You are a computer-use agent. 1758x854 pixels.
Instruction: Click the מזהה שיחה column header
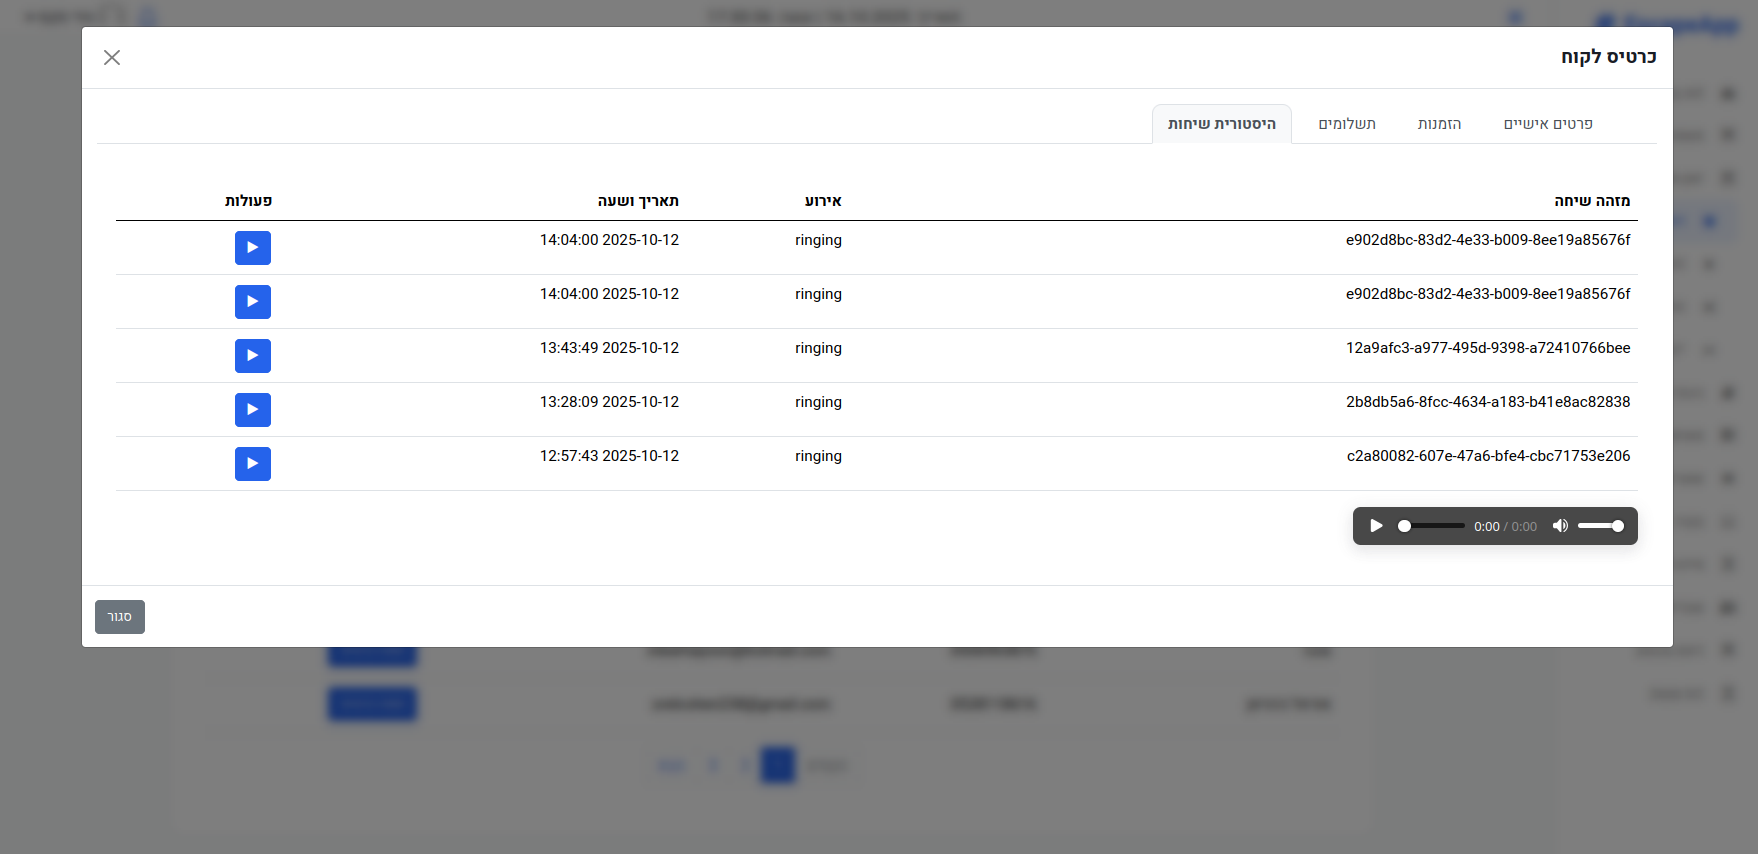[x=1591, y=201]
